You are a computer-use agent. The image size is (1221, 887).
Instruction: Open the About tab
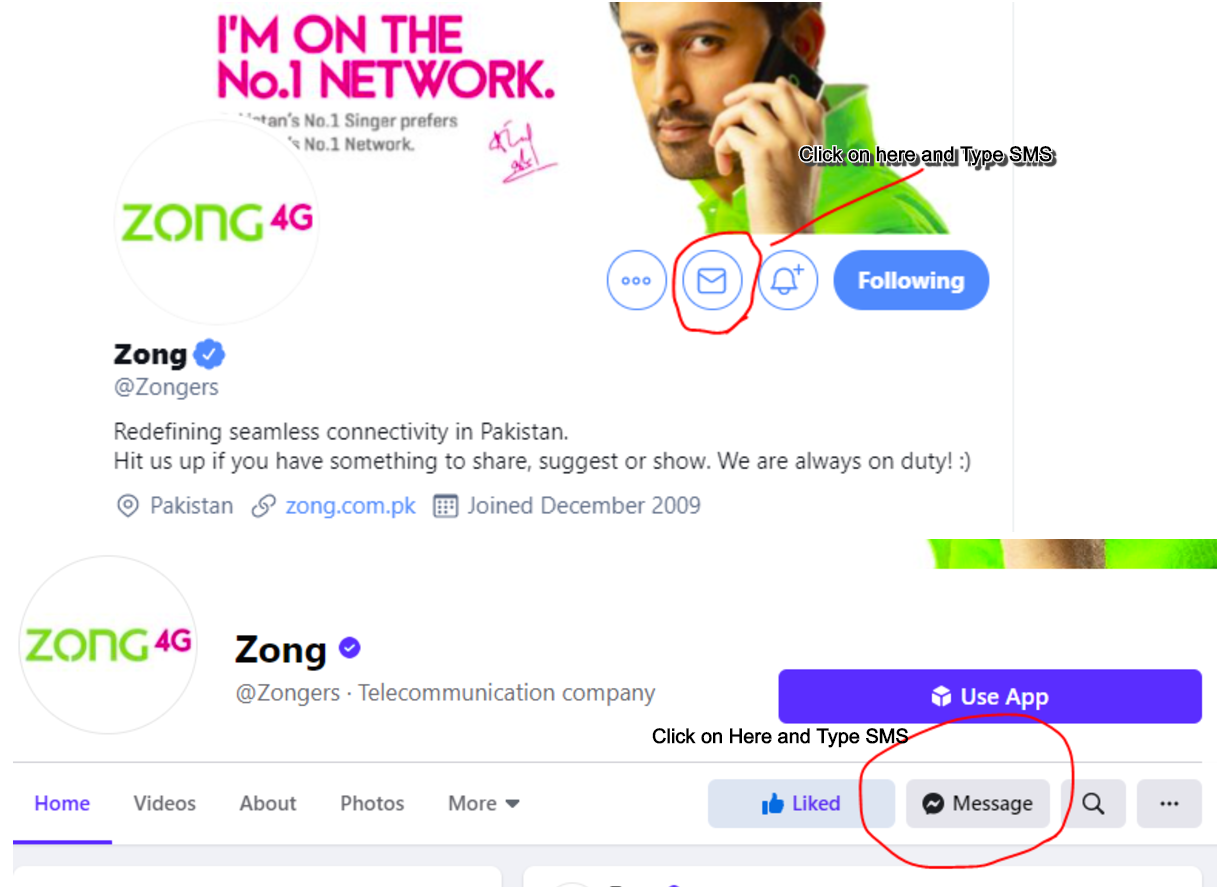(x=267, y=803)
